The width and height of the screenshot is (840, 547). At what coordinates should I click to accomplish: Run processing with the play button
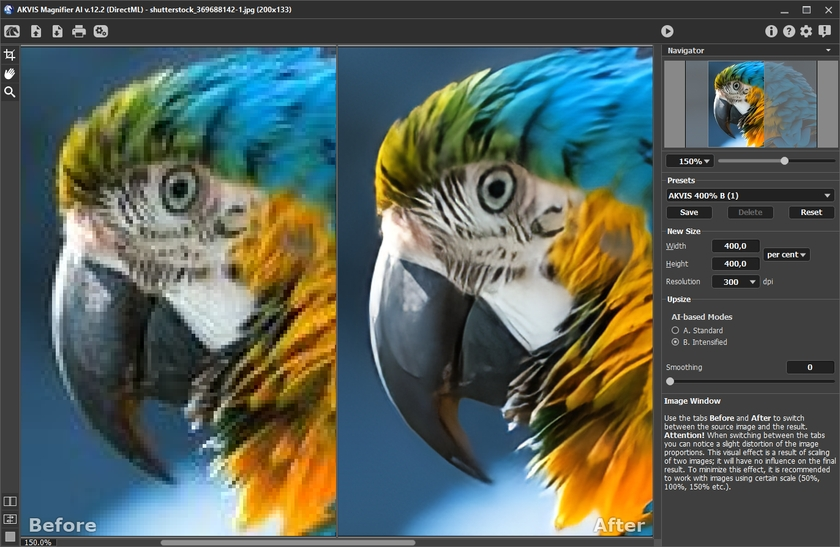(667, 32)
